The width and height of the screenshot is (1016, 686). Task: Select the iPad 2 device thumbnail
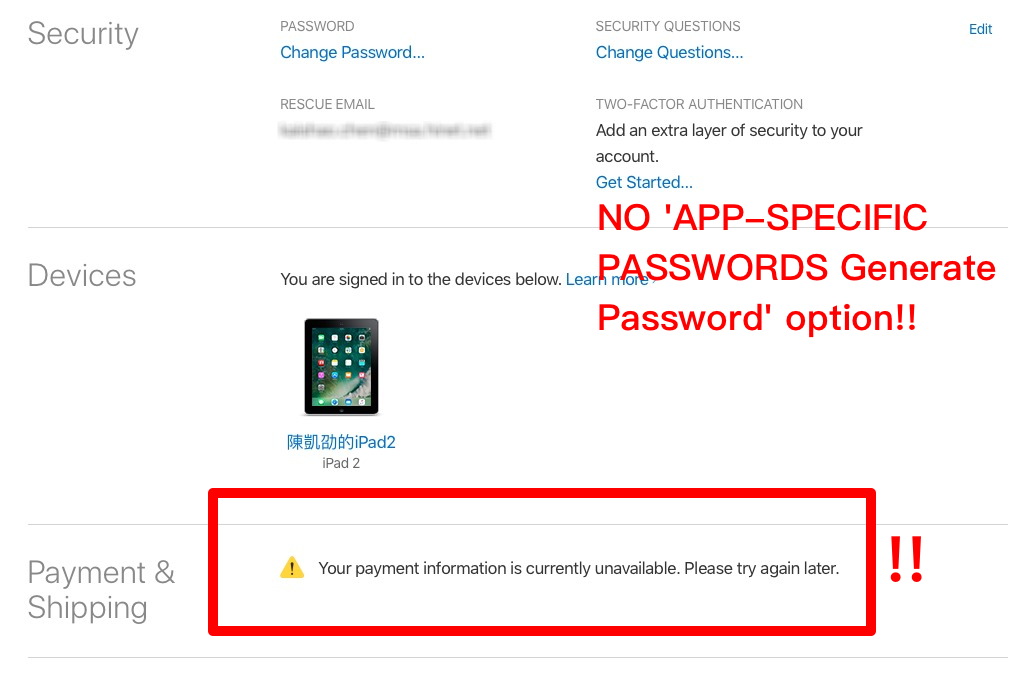click(x=341, y=367)
